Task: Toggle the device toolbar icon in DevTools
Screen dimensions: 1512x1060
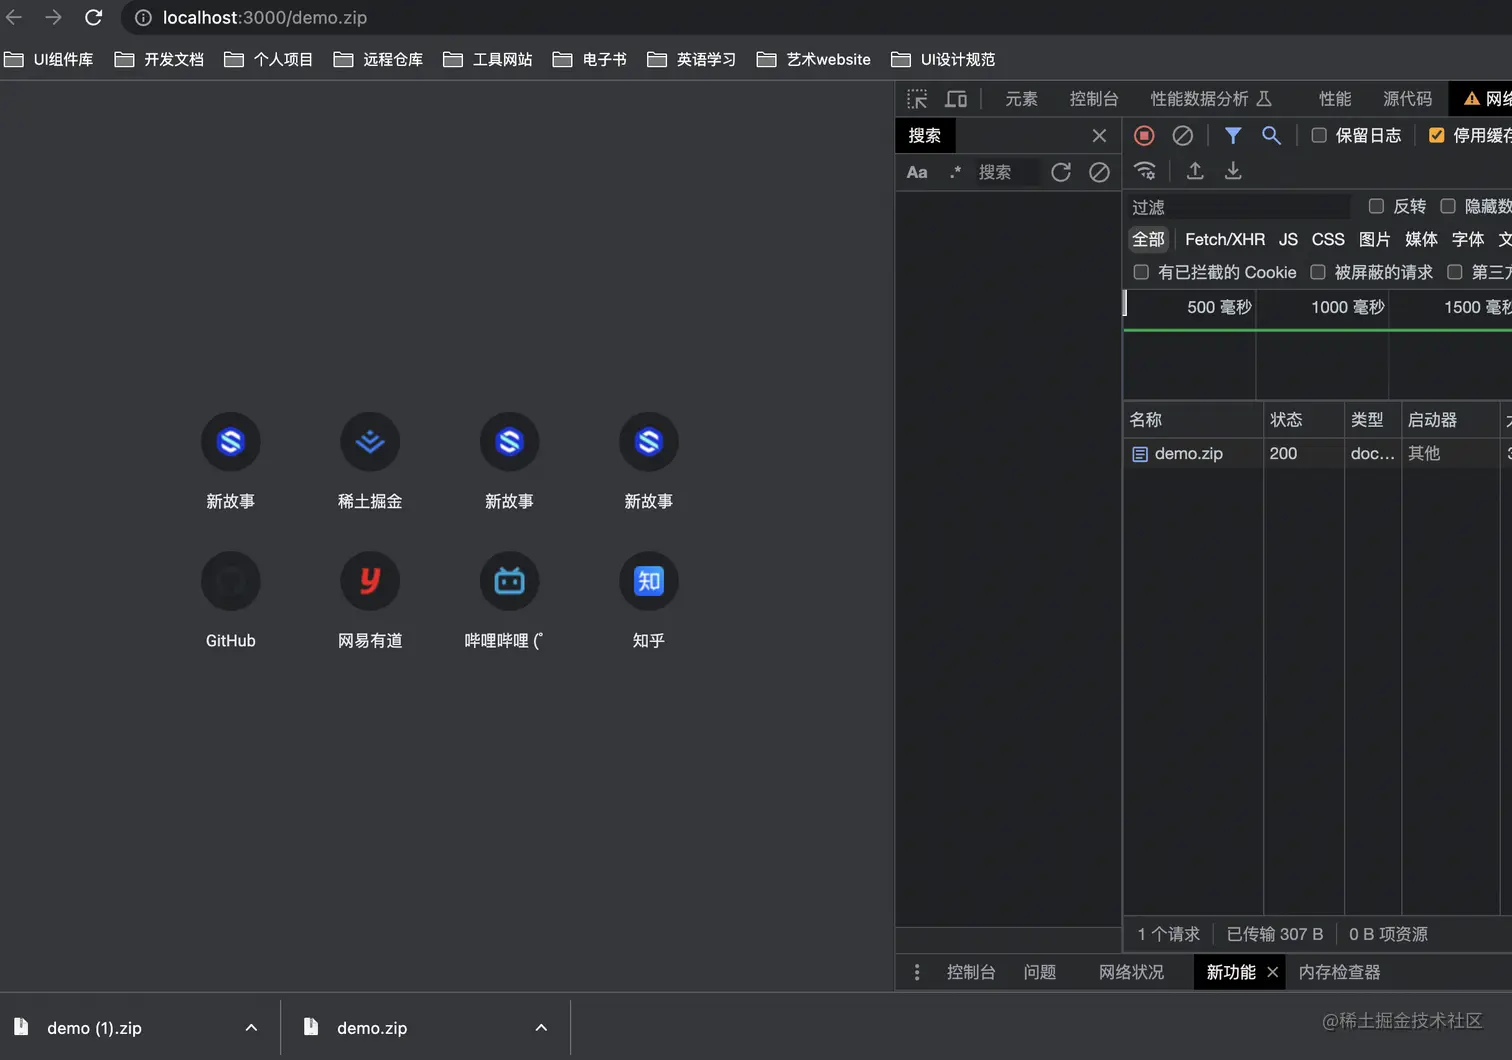Action: click(956, 99)
